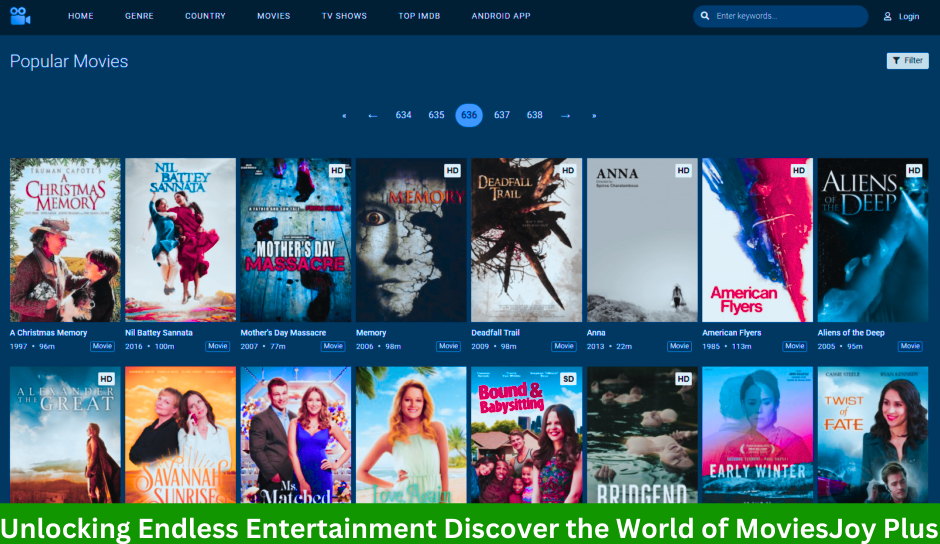
Task: Click 'A Christmas Memory' title link
Action: click(x=49, y=333)
